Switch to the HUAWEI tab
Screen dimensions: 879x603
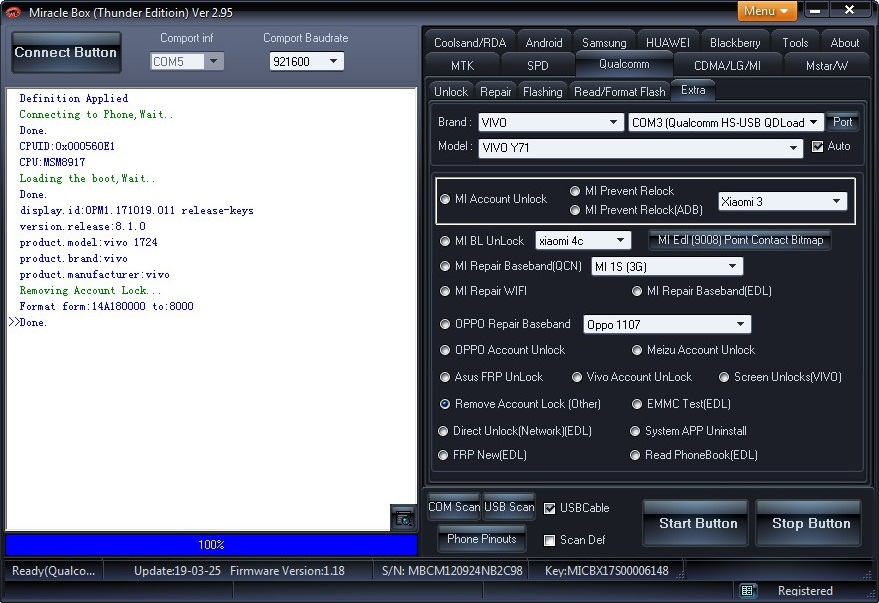(x=668, y=43)
